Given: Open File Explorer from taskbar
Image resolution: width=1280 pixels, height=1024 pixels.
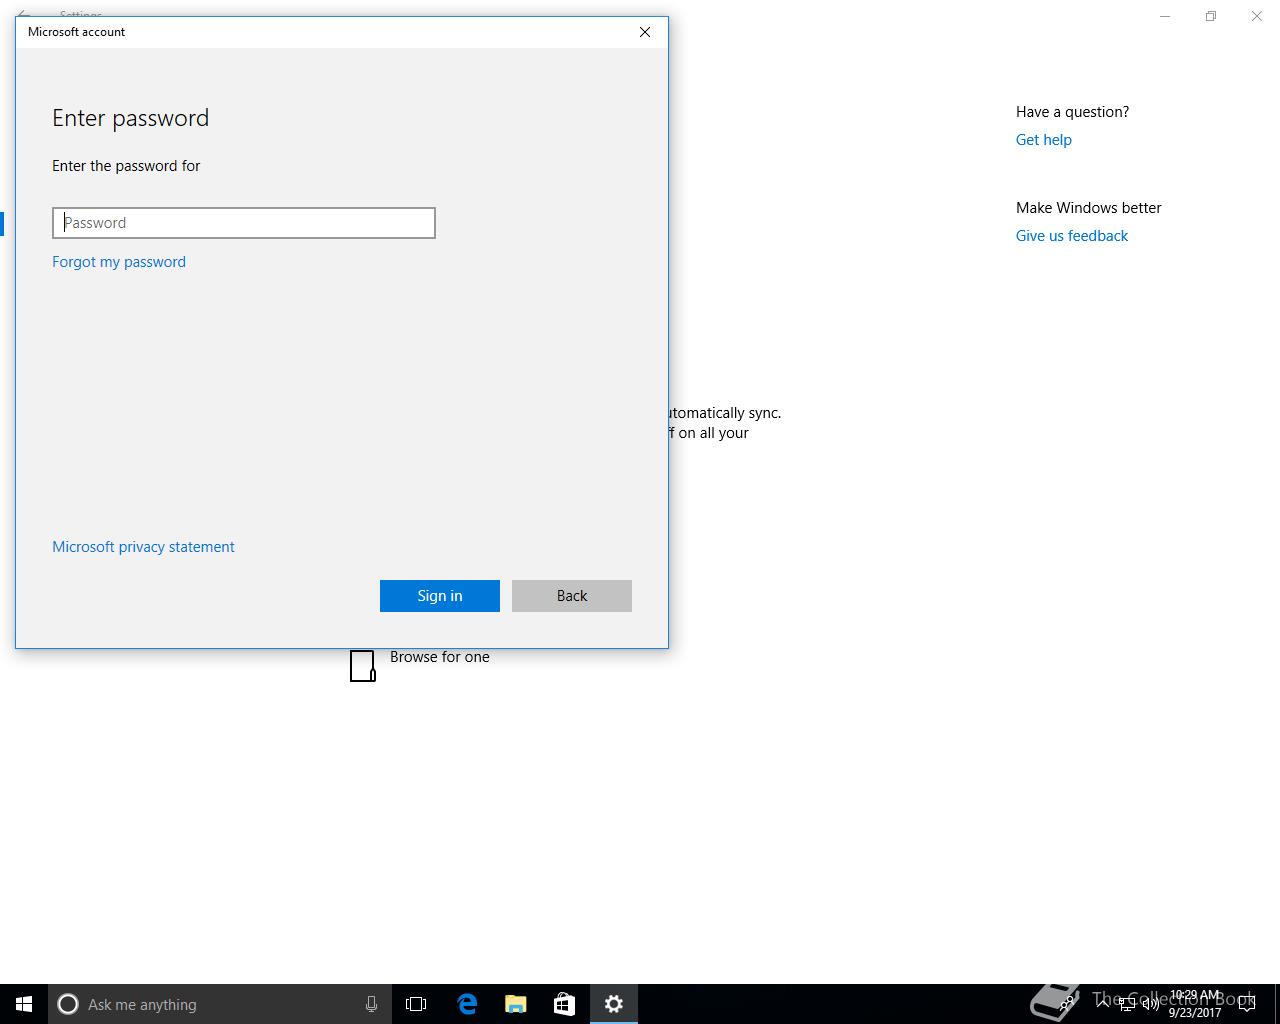Looking at the screenshot, I should tap(515, 1004).
